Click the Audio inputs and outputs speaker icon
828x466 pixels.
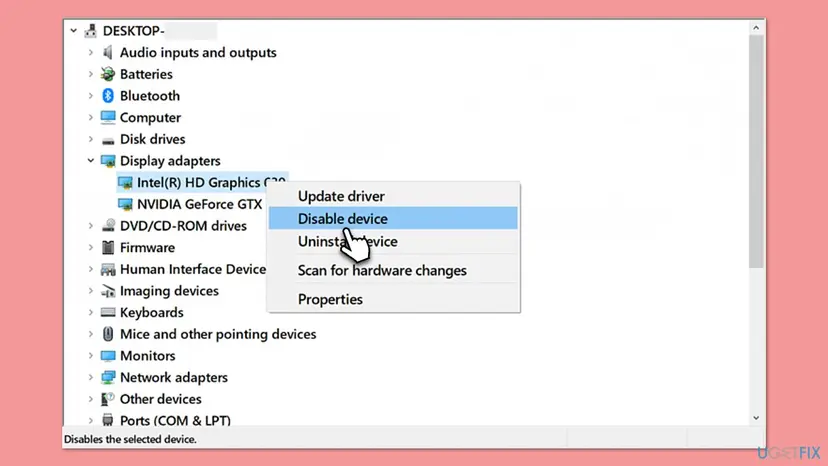pyautogui.click(x=108, y=52)
